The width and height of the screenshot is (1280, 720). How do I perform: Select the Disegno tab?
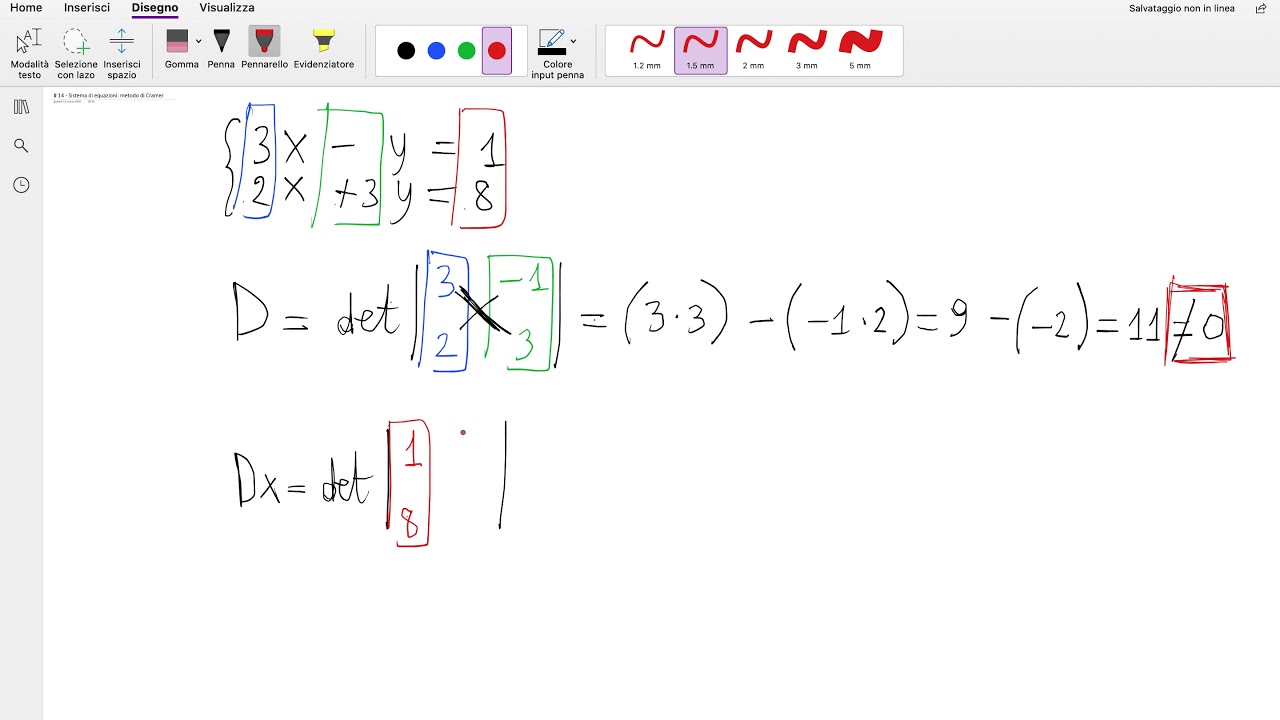155,8
